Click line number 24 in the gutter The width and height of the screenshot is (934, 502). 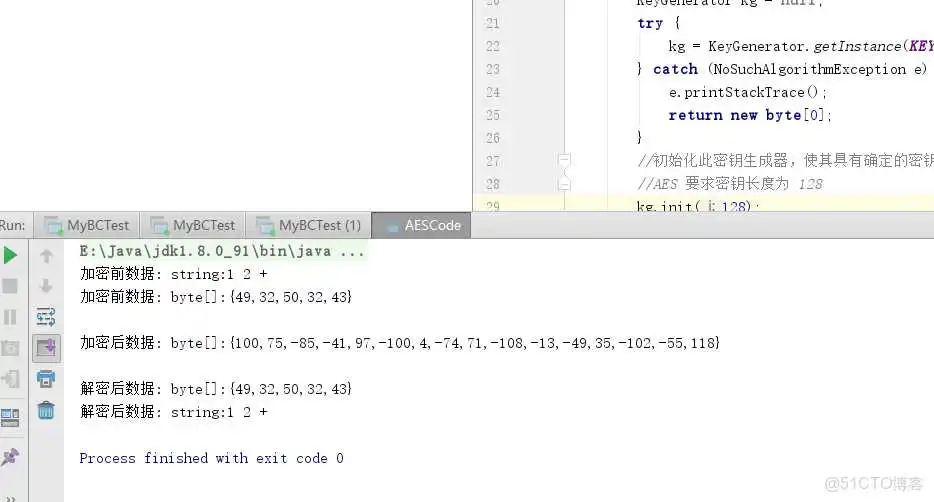[493, 92]
